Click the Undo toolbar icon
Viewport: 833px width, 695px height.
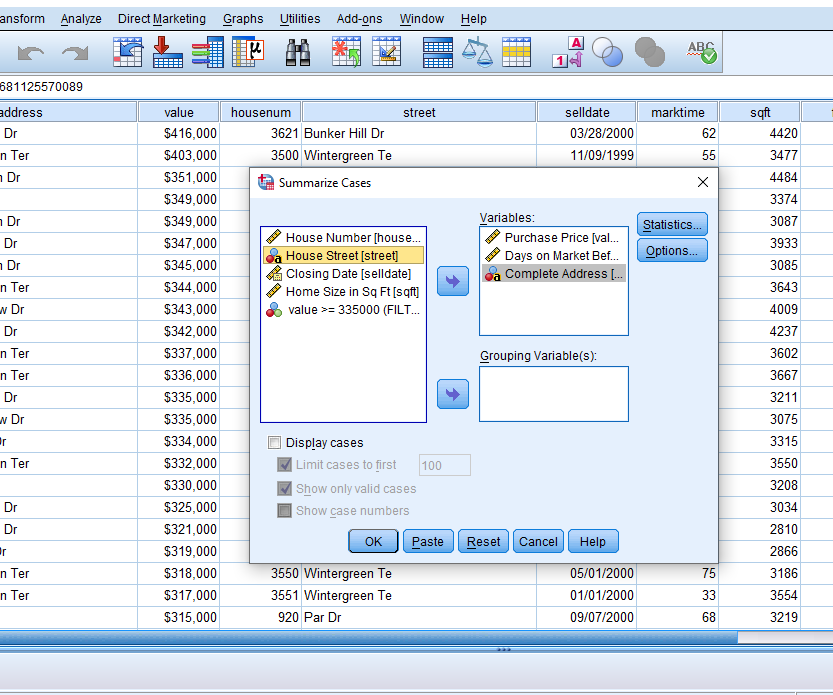point(30,53)
